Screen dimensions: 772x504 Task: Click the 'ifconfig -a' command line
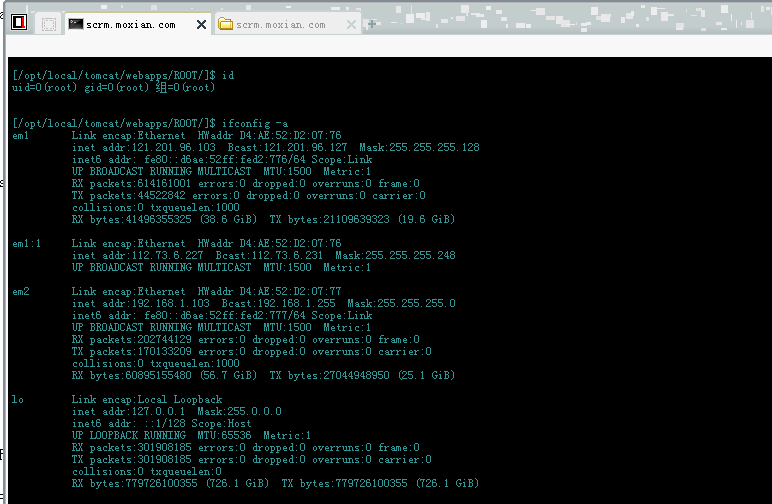tap(150, 124)
